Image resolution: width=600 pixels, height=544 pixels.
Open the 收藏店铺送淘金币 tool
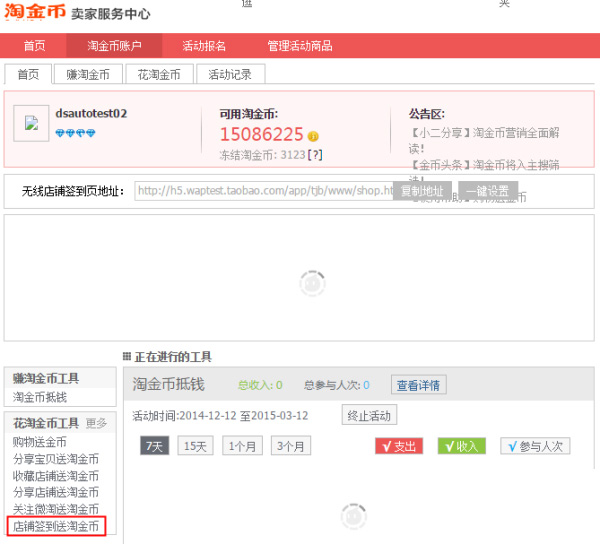[x=56, y=476]
